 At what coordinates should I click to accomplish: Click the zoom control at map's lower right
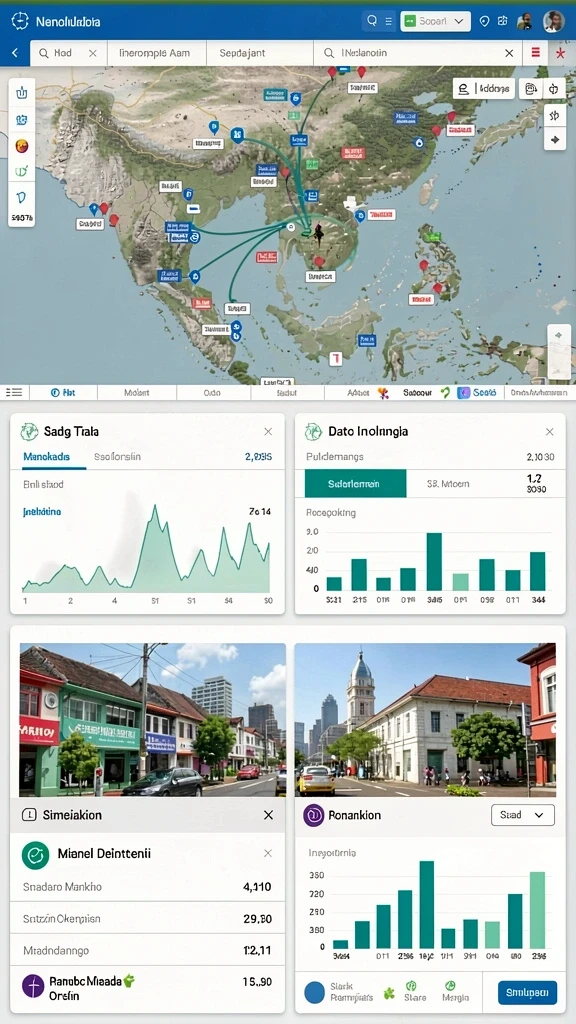click(558, 349)
